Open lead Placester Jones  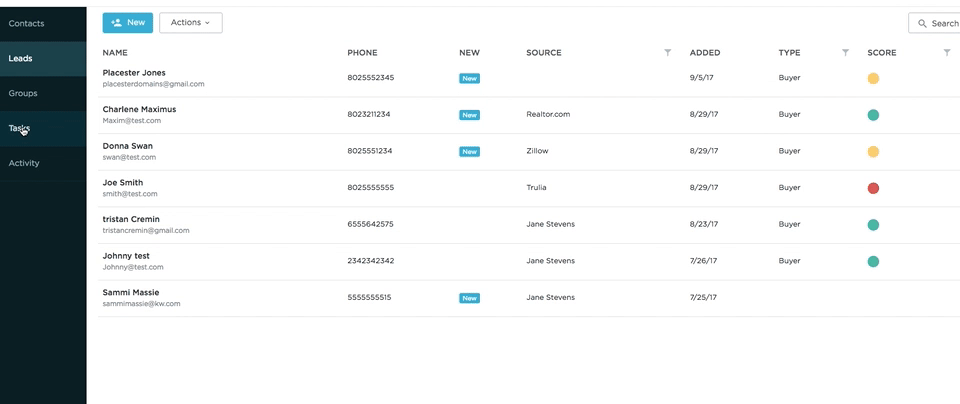(x=134, y=73)
